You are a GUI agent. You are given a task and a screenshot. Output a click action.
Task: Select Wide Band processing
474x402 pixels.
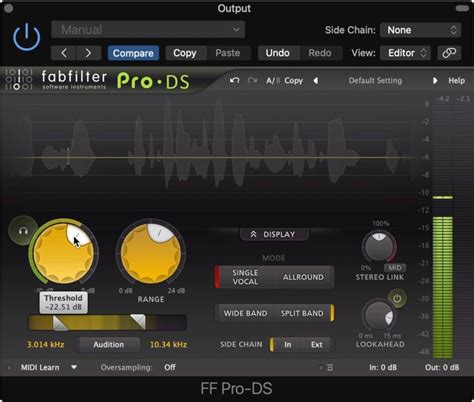pyautogui.click(x=245, y=313)
